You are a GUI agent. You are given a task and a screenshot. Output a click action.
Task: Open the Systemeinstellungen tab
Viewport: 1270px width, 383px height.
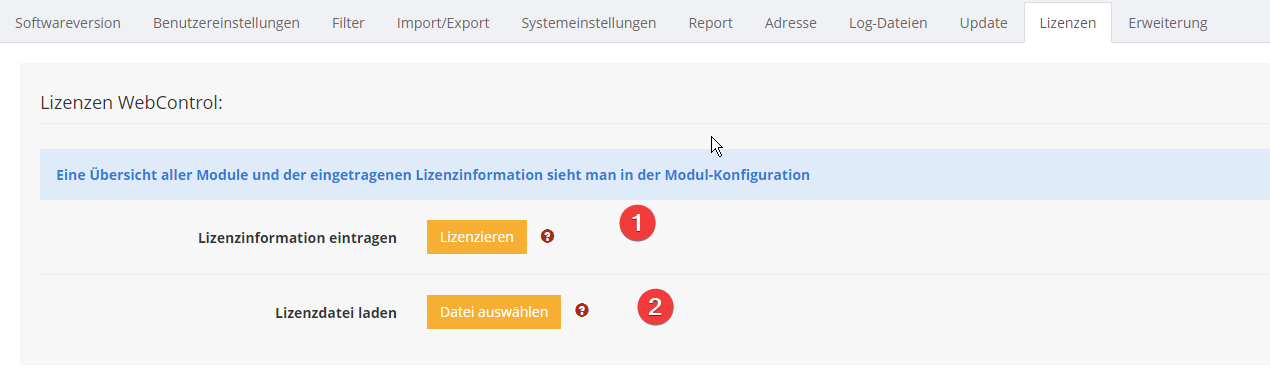(589, 22)
